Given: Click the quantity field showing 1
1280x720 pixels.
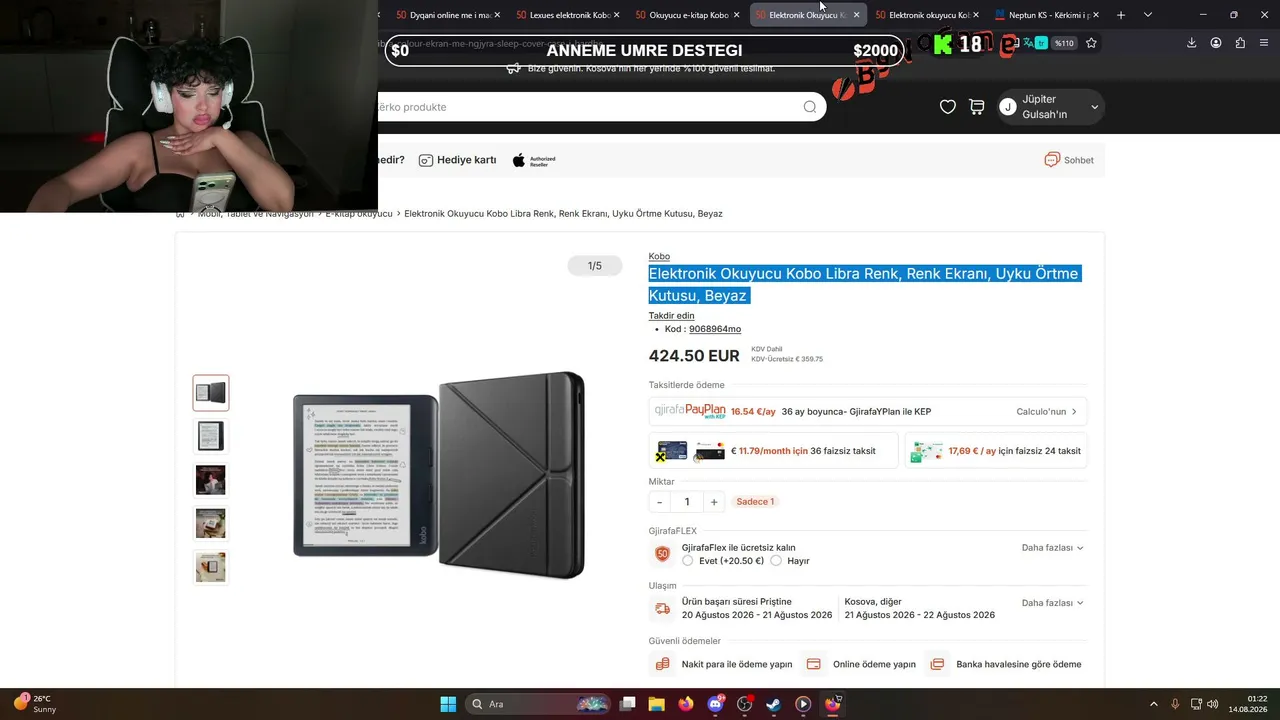Looking at the screenshot, I should (687, 502).
